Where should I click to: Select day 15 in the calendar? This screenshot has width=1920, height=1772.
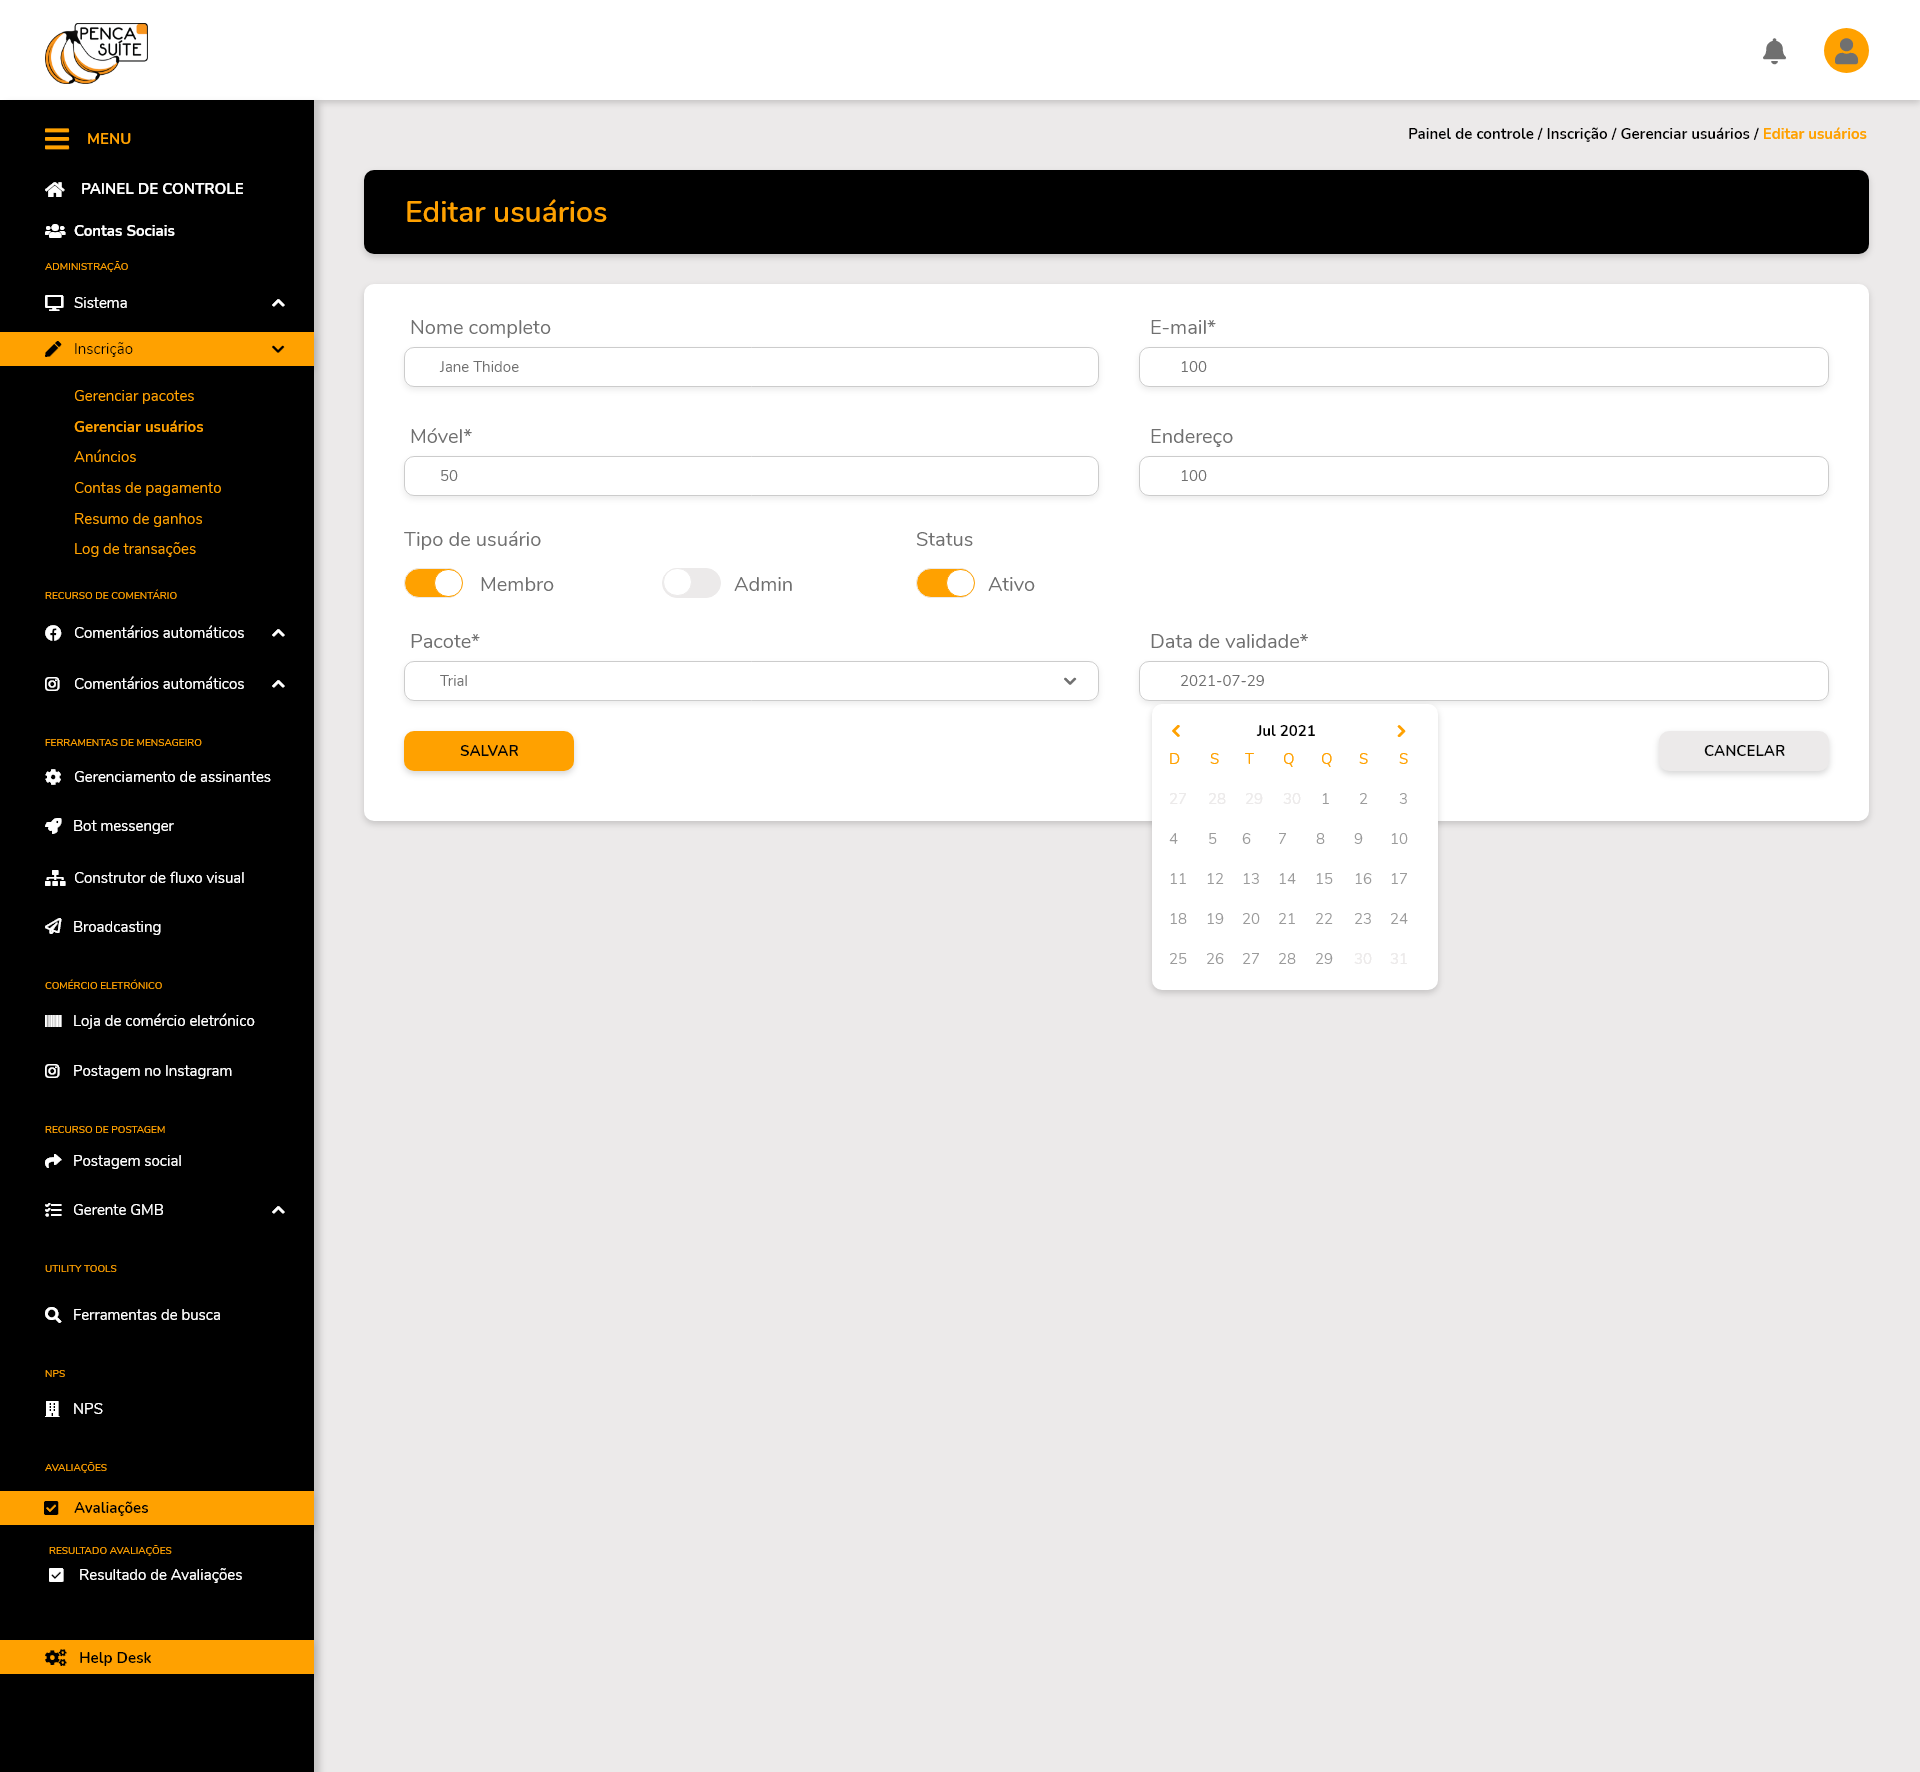[1323, 879]
